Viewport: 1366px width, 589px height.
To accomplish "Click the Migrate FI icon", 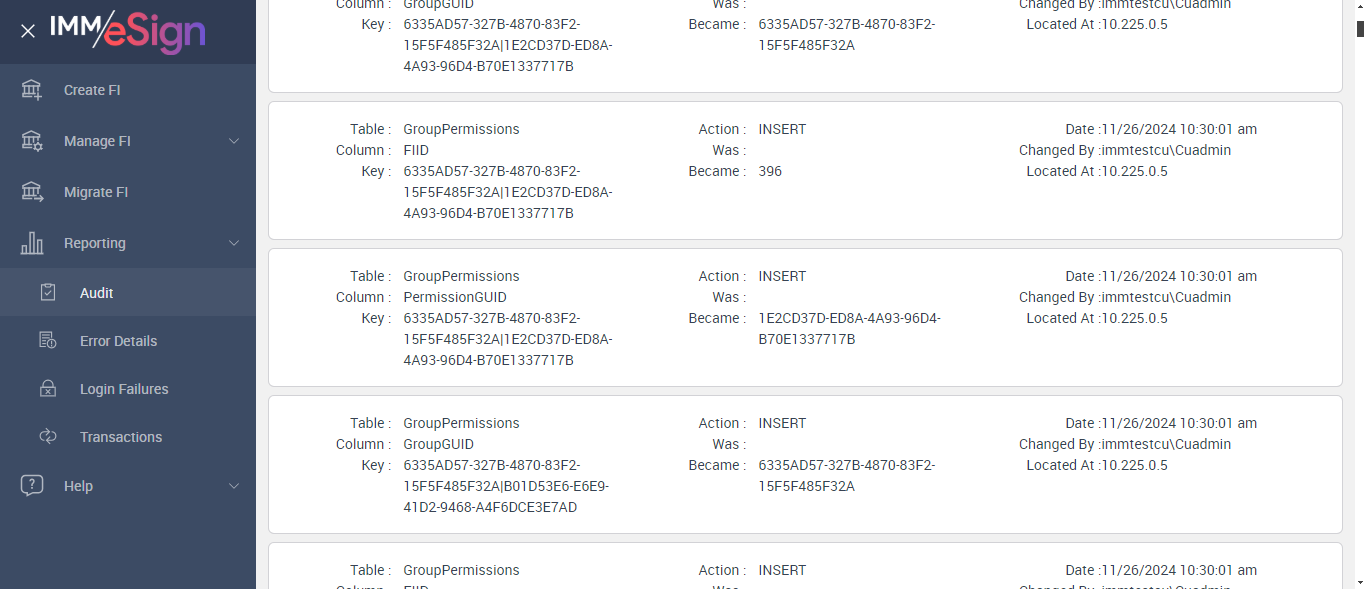I will pos(32,192).
